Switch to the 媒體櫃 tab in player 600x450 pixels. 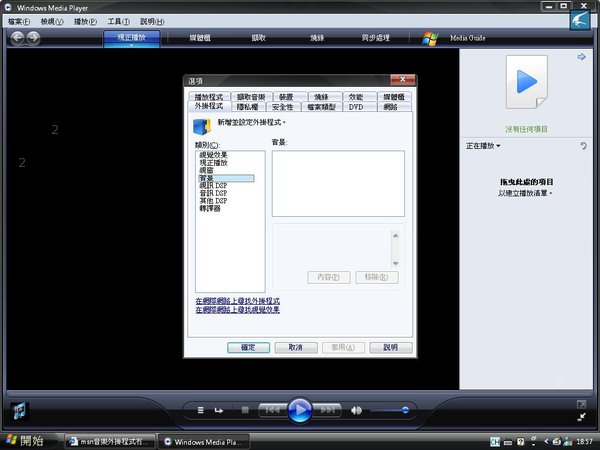(x=200, y=38)
